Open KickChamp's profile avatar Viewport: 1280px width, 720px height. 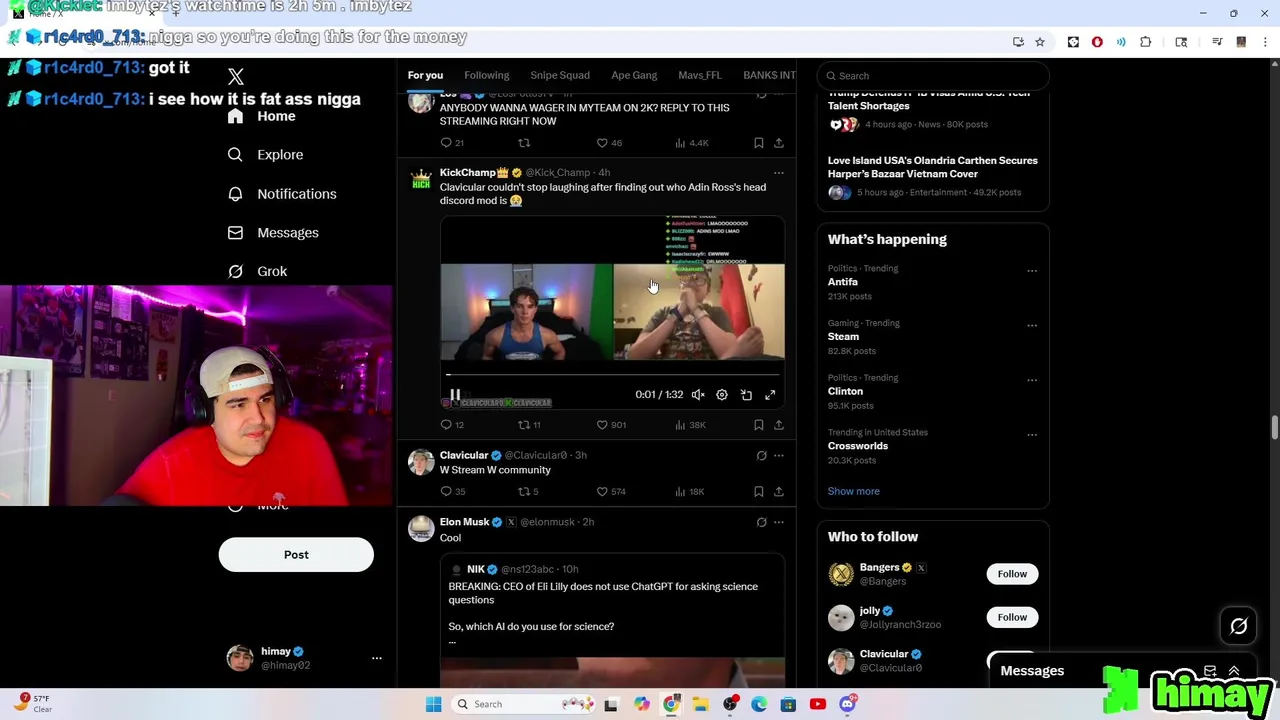click(421, 181)
